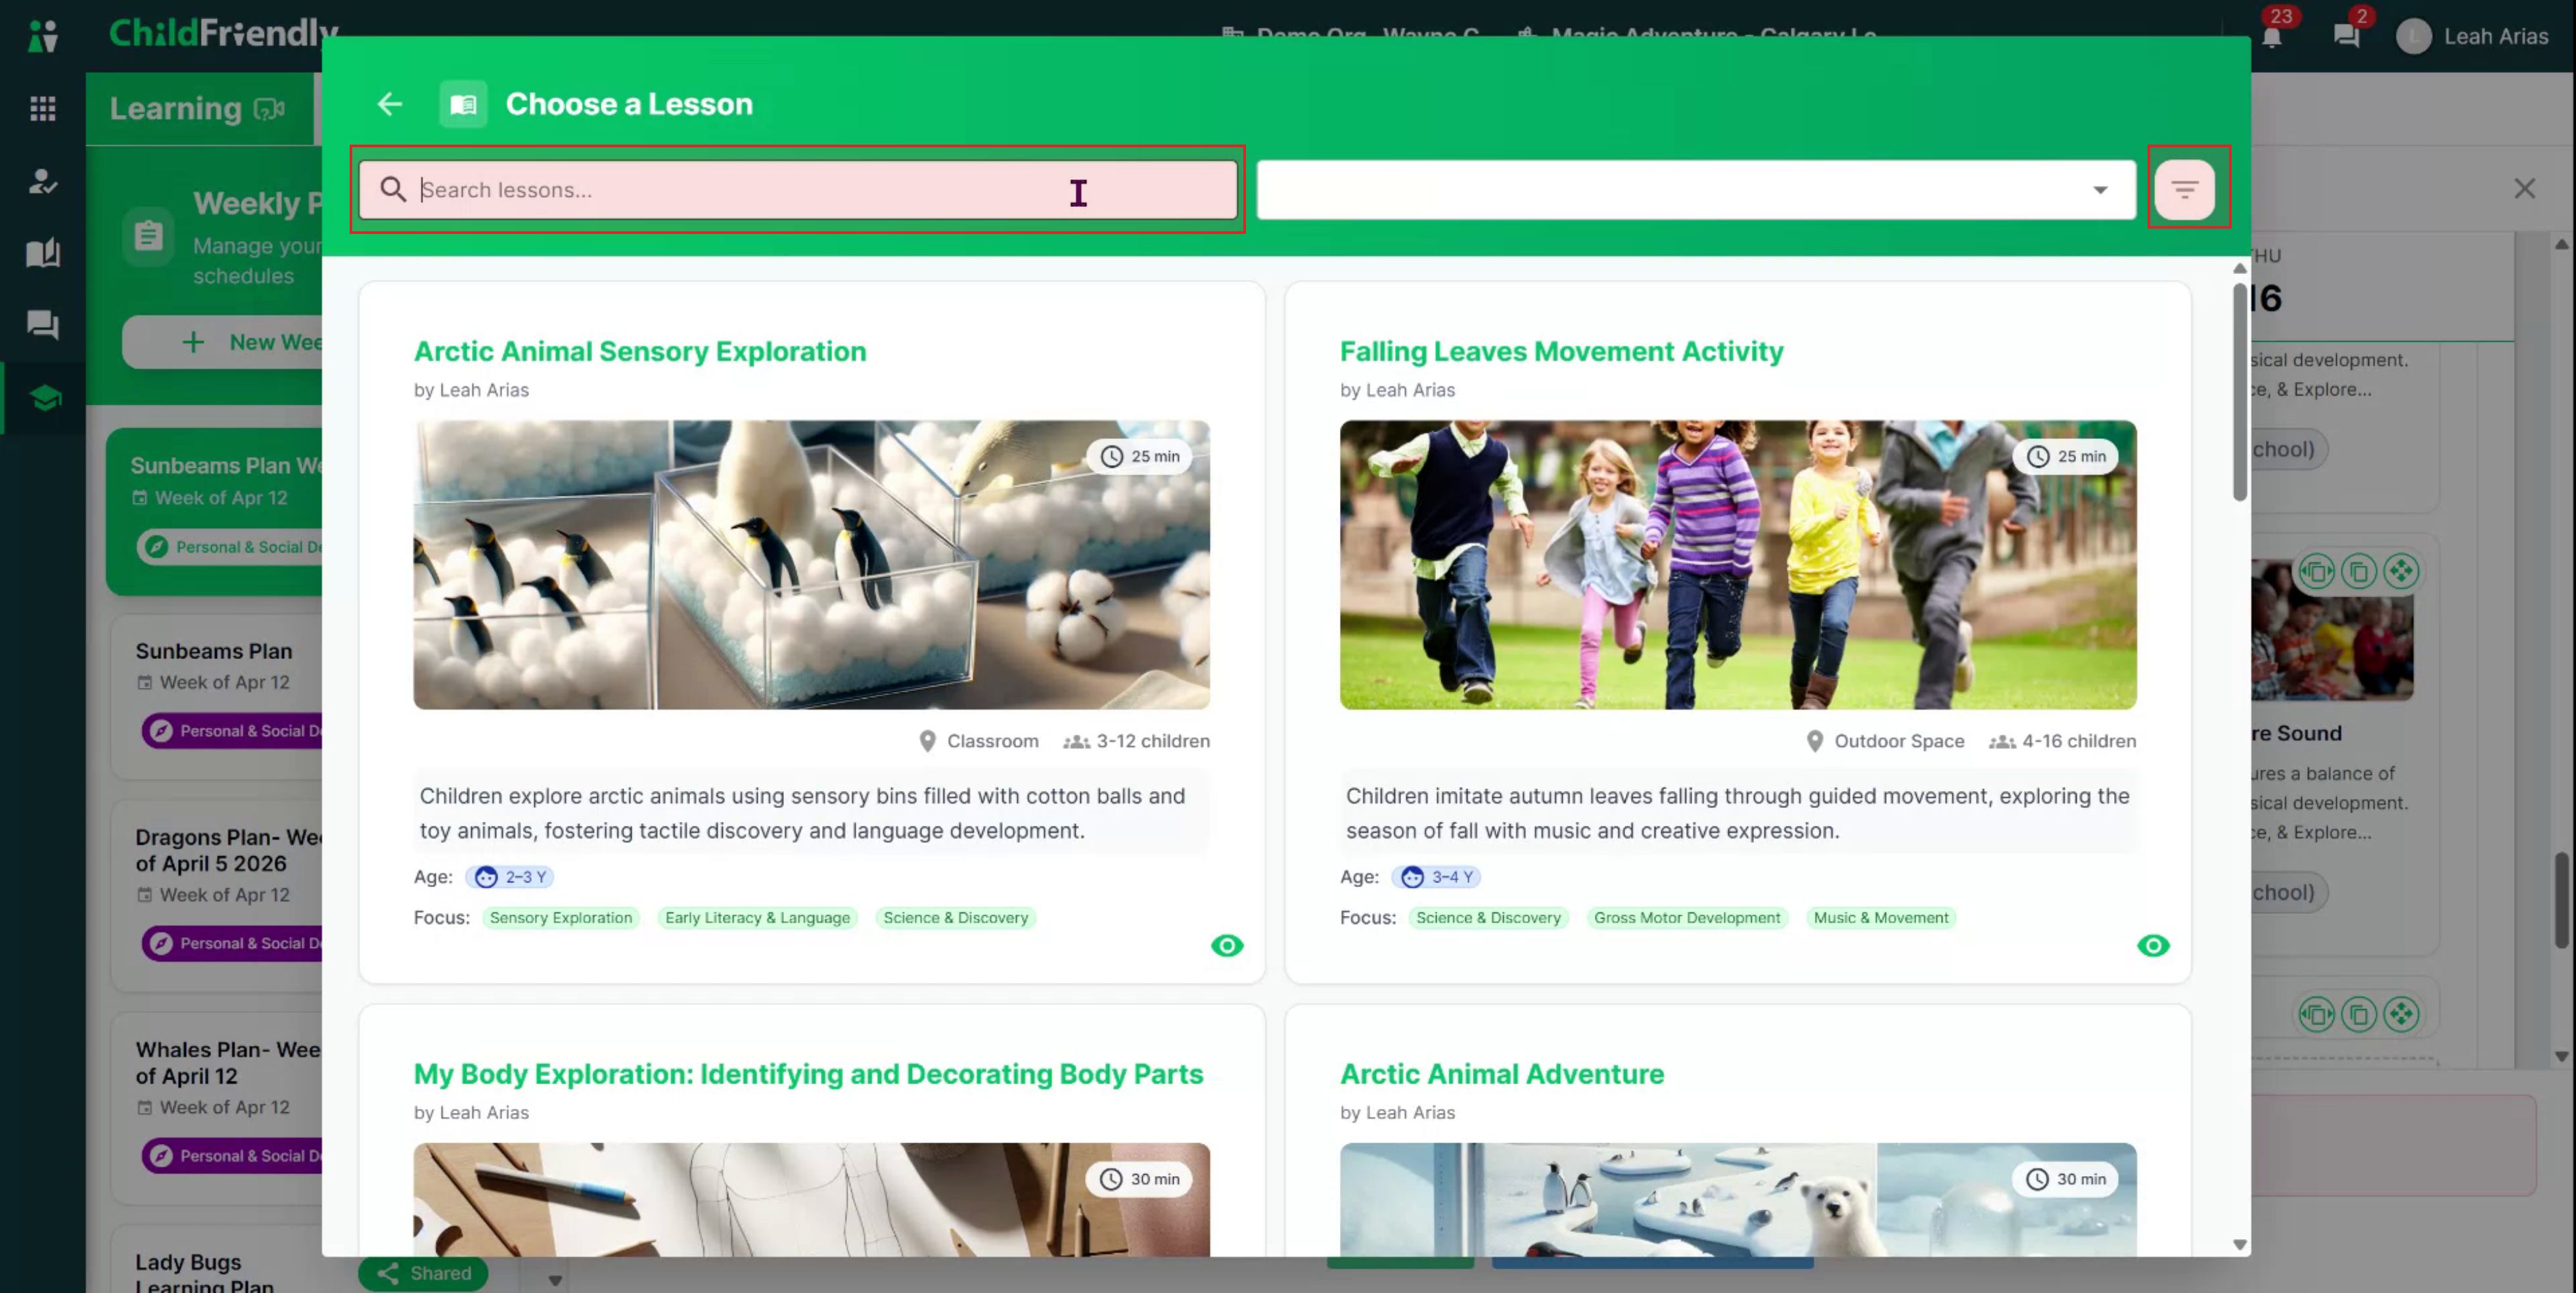This screenshot has width=2576, height=1293.
Task: Click the ChildFriendly logo icon
Action: [x=43, y=36]
